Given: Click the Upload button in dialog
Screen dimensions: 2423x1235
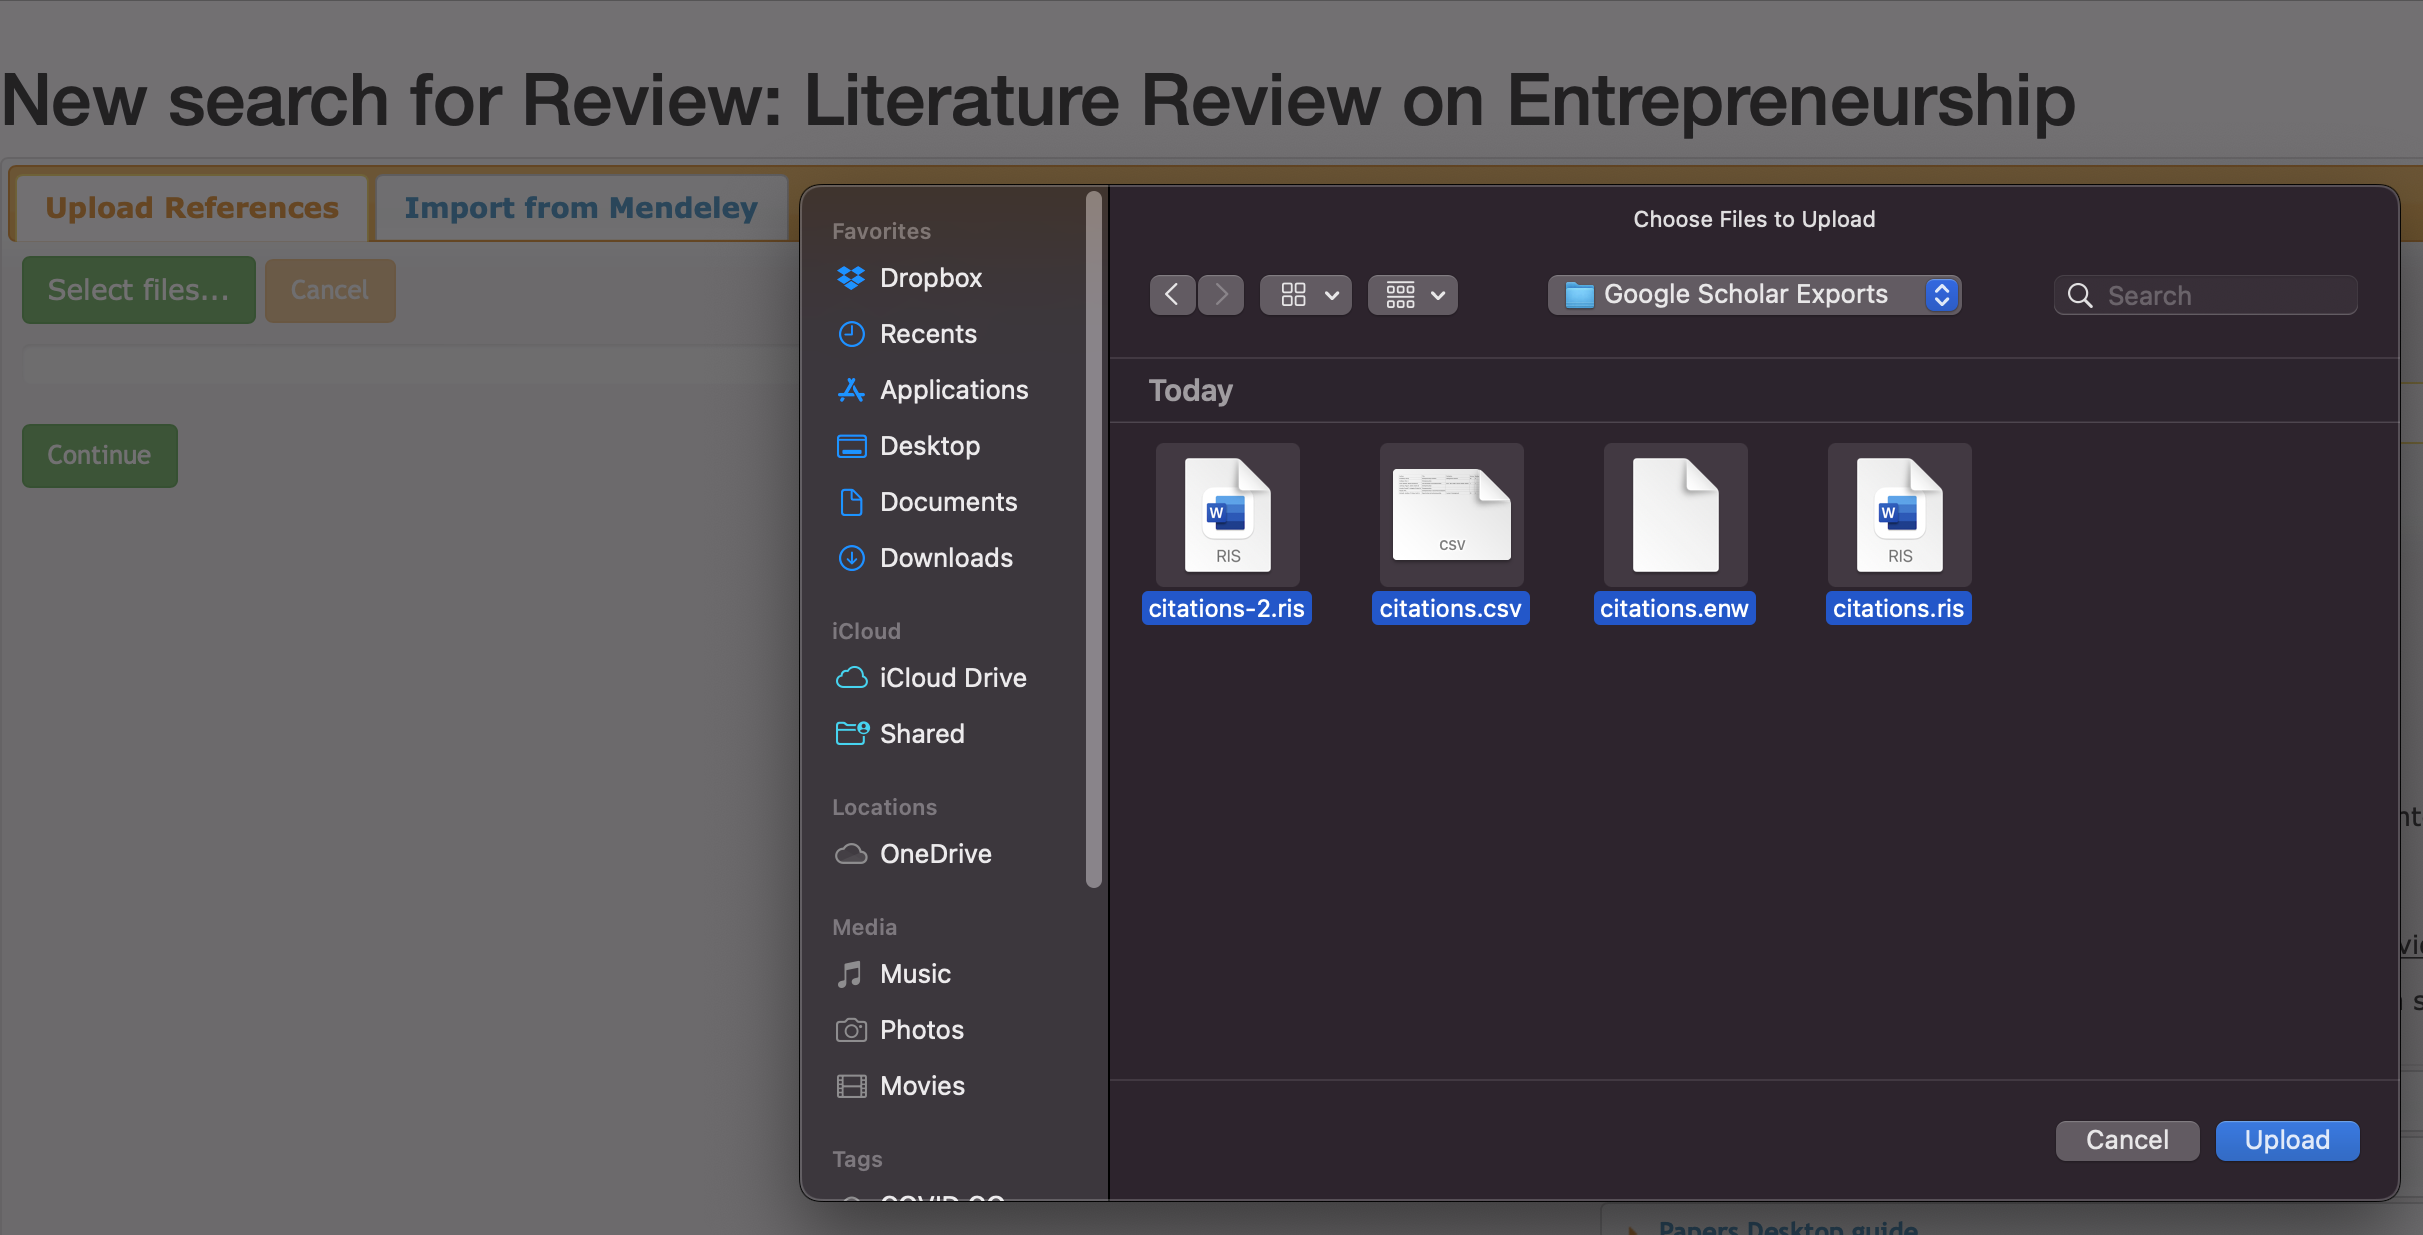Looking at the screenshot, I should pyautogui.click(x=2287, y=1140).
